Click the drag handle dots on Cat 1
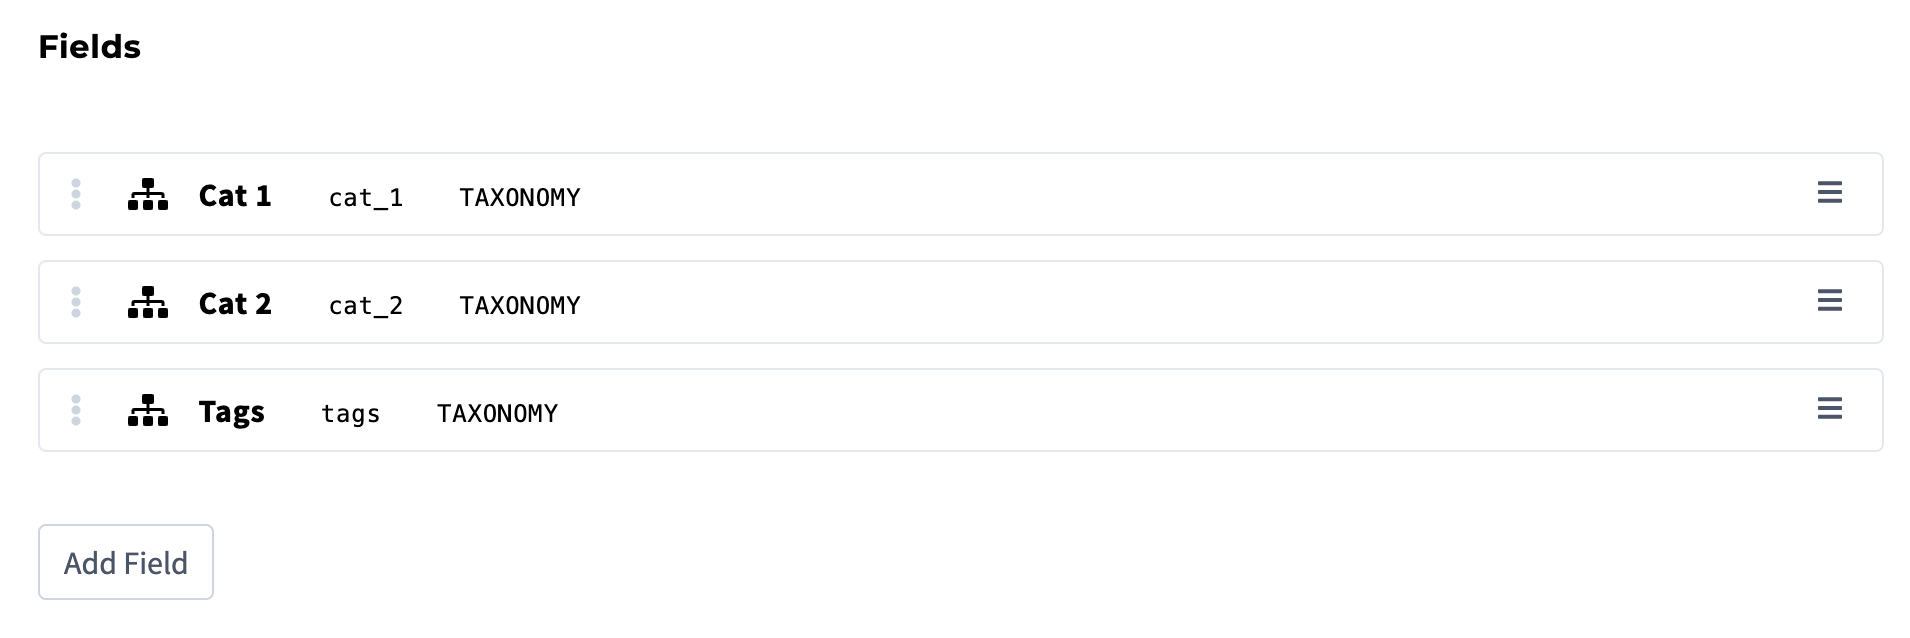Image resolution: width=1910 pixels, height=638 pixels. [77, 194]
